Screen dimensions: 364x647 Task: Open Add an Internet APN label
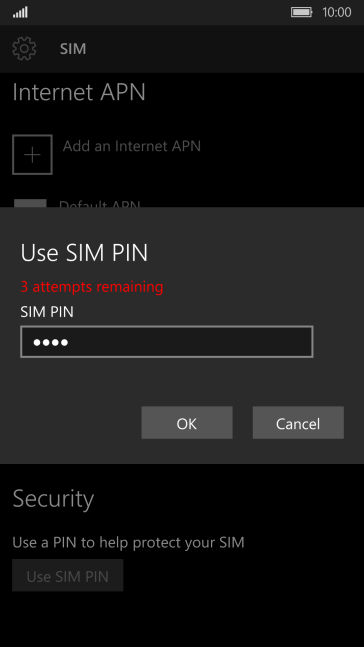pos(132,146)
